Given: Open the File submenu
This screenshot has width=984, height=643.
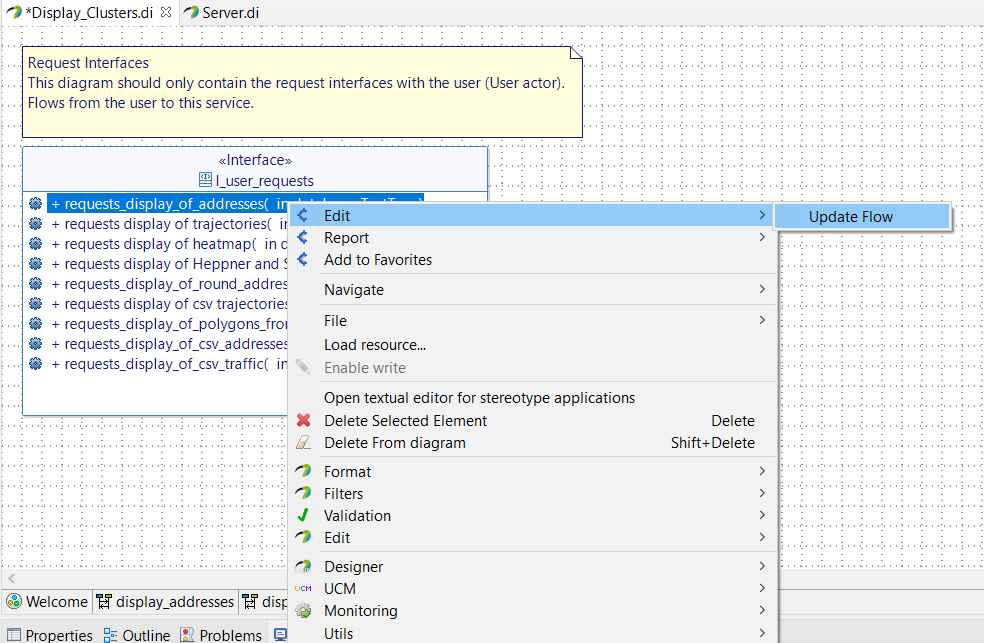Looking at the screenshot, I should [533, 321].
